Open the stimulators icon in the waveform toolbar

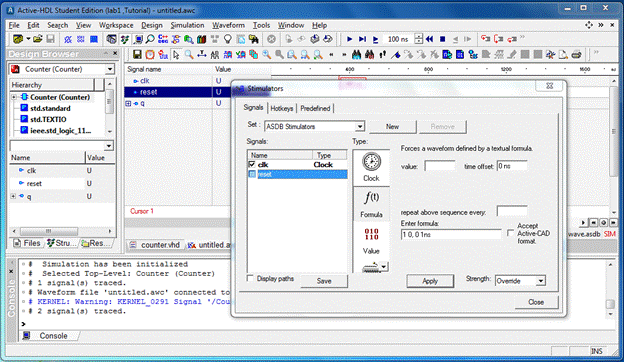(163, 54)
